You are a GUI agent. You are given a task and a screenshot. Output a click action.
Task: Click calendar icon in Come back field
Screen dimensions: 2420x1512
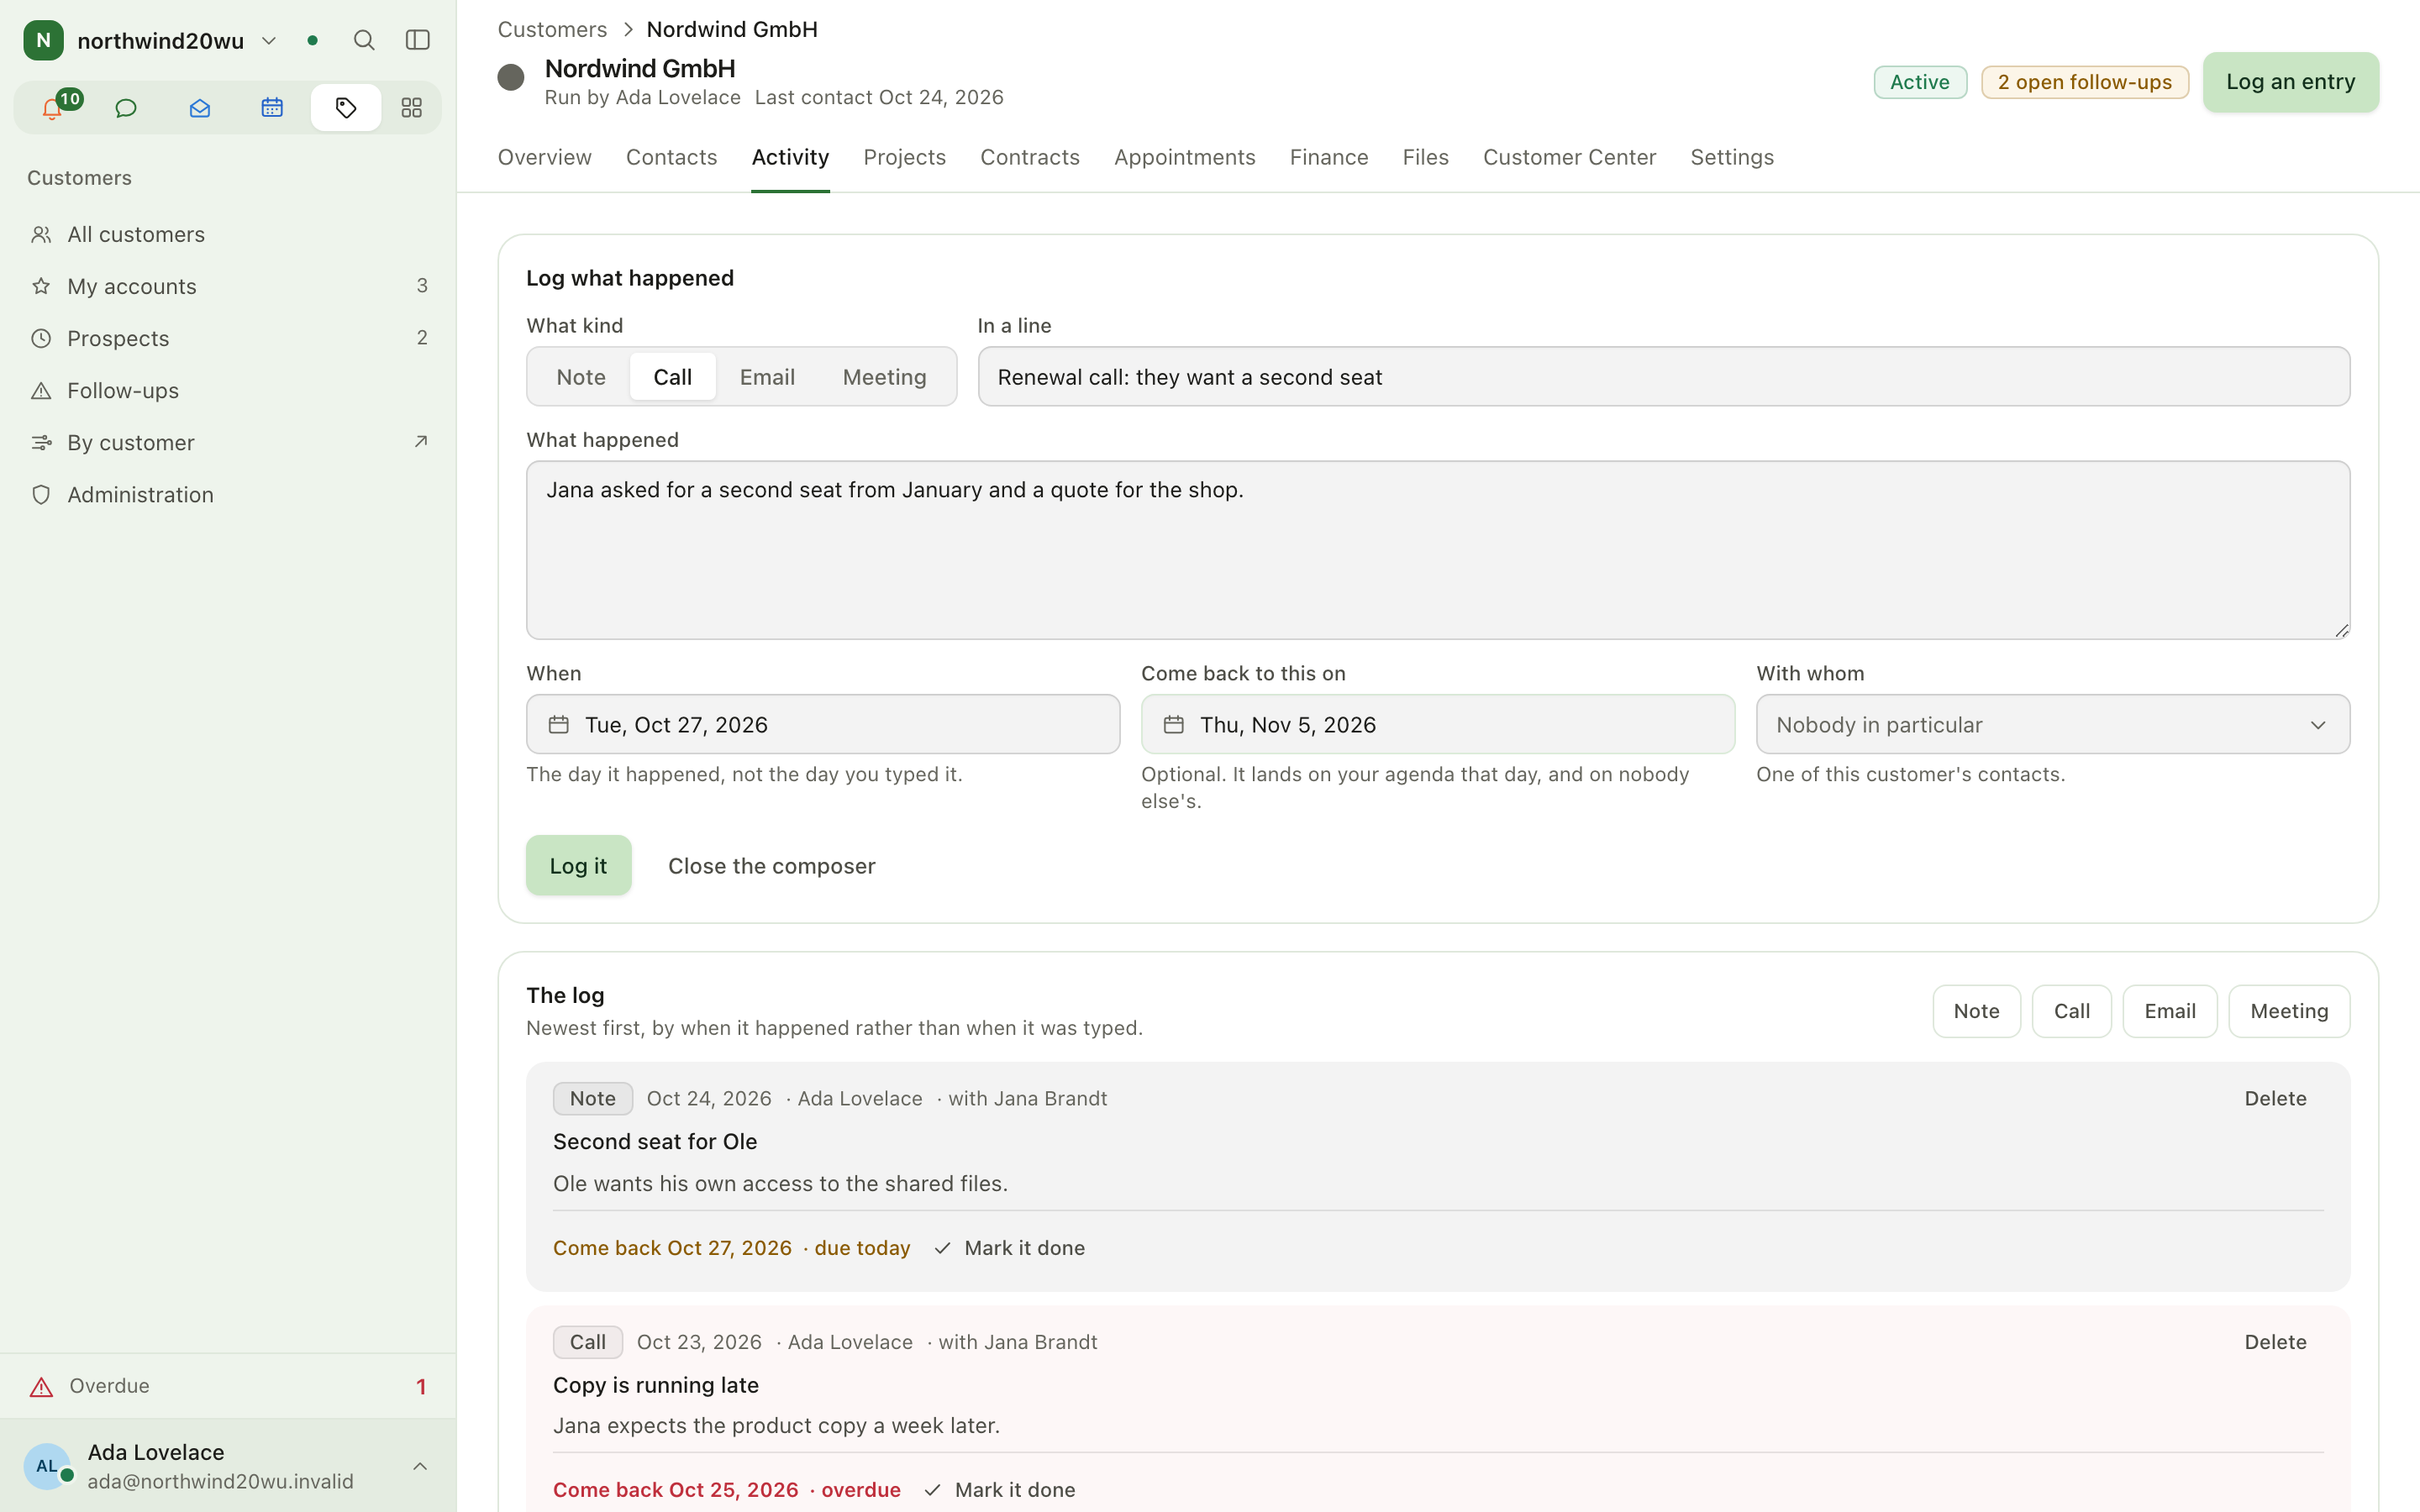click(x=1174, y=724)
